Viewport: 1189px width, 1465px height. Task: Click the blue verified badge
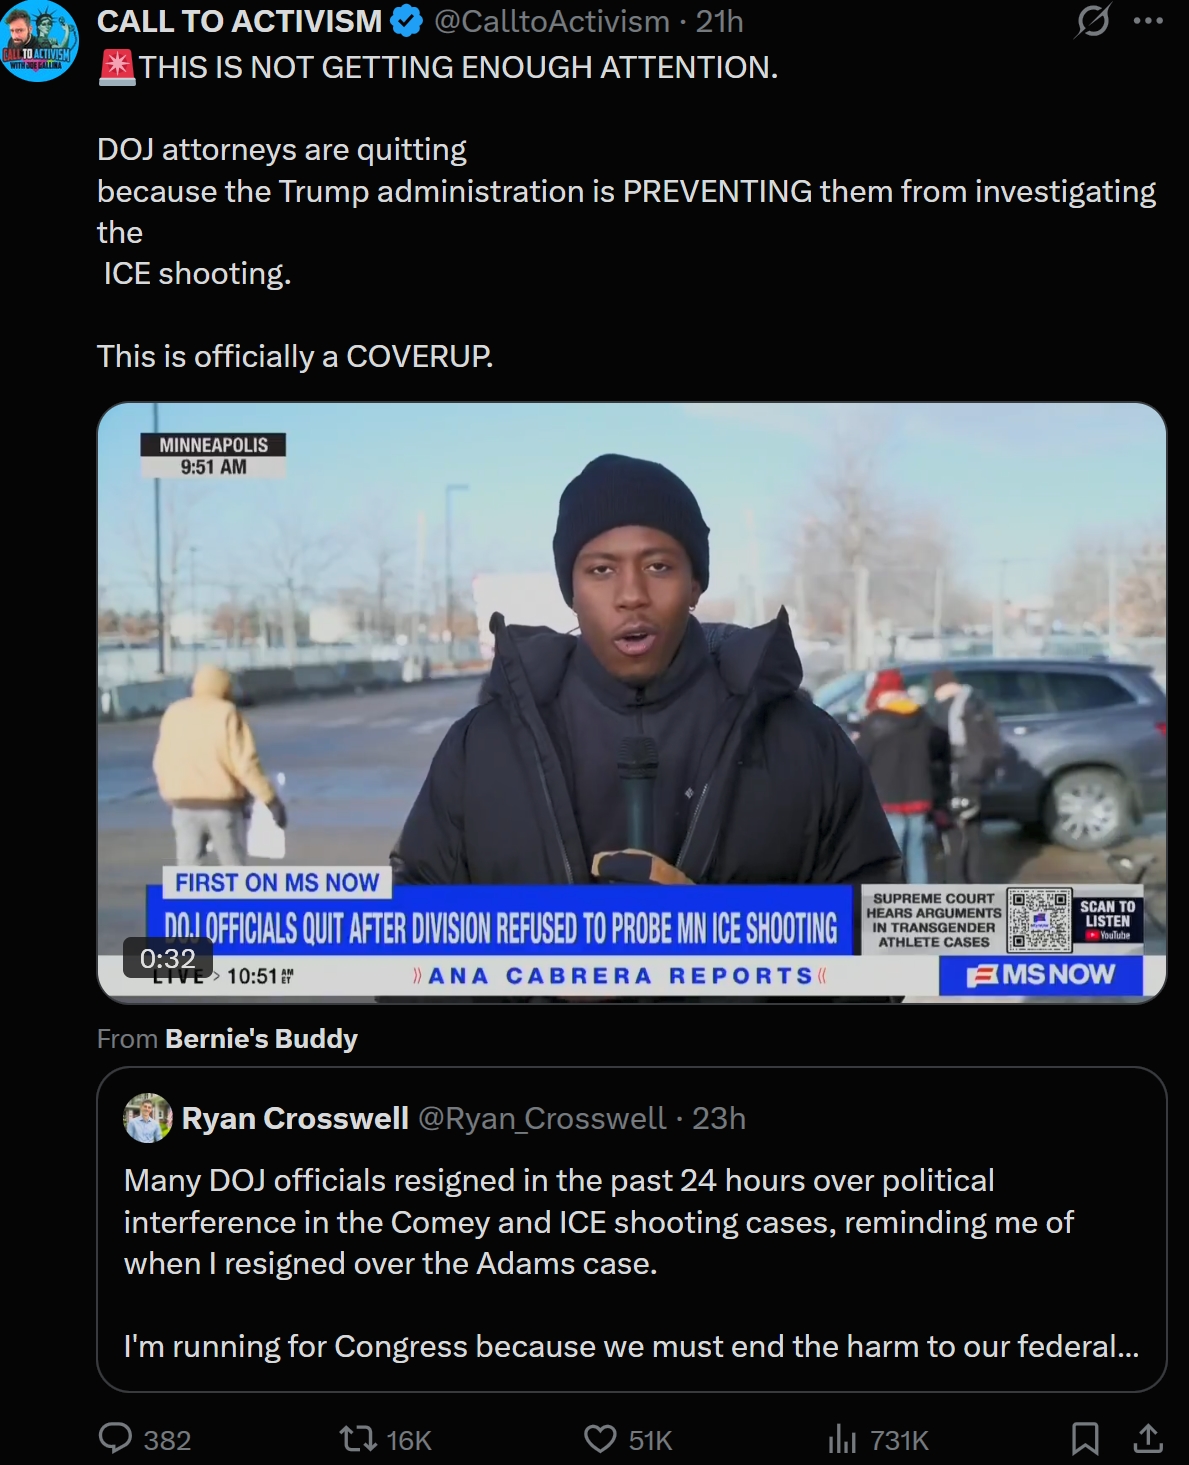(406, 20)
